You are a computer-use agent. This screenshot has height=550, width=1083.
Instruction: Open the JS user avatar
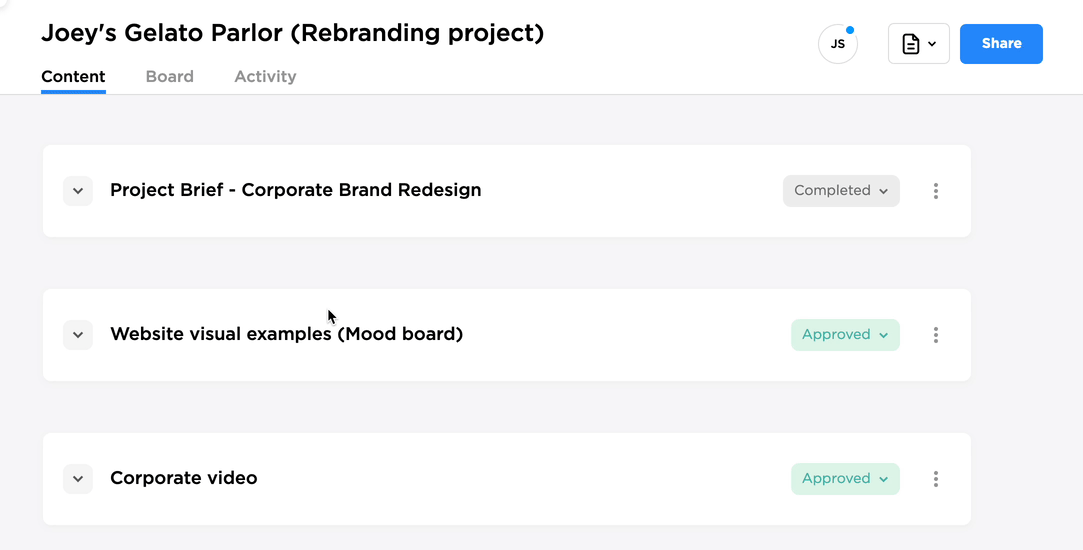click(x=838, y=44)
